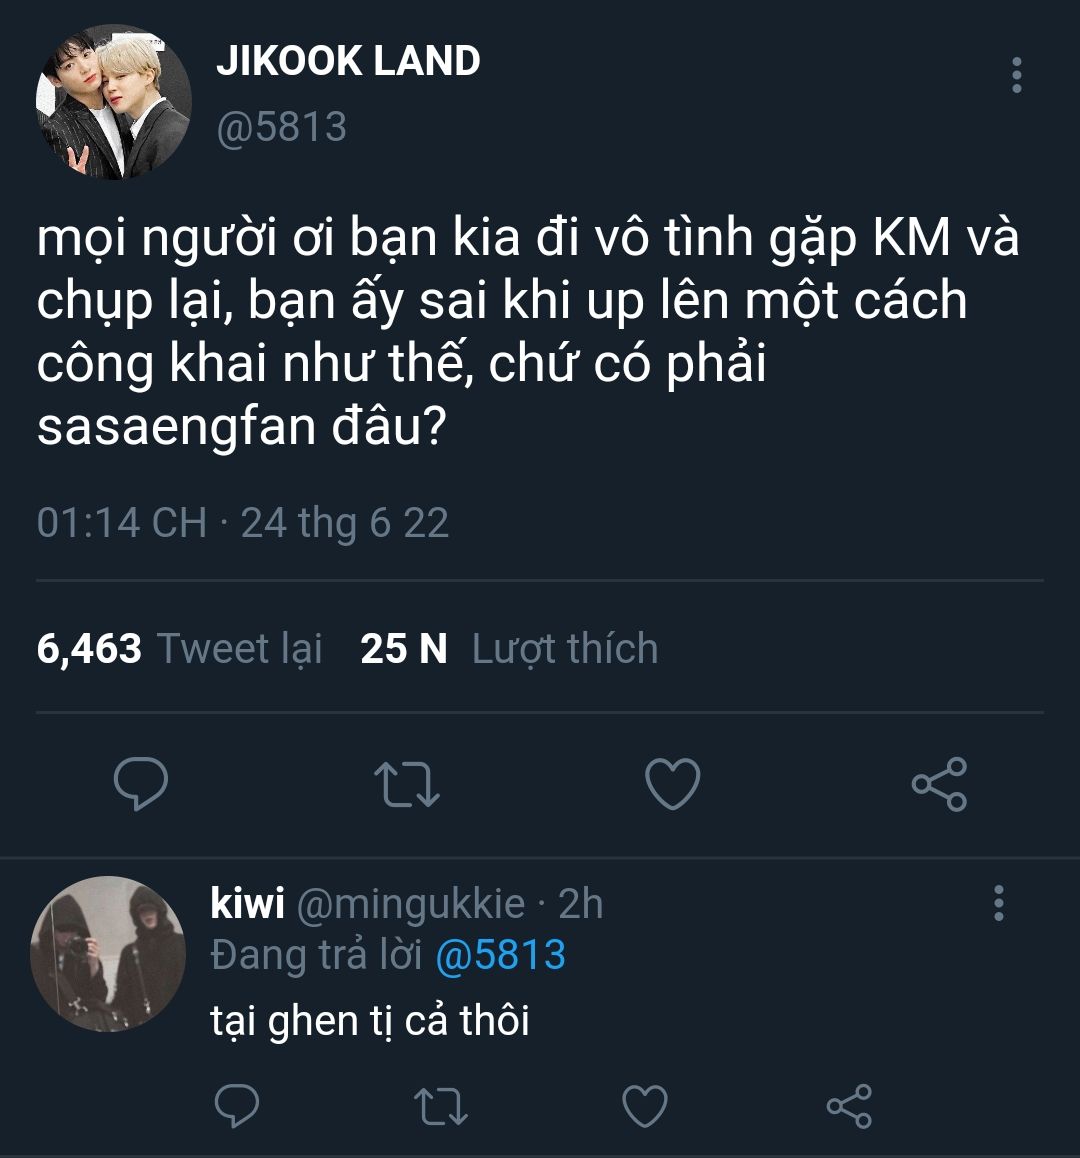Viewport: 1080px width, 1158px height.
Task: Open the blue @5813 mention link
Action: (501, 955)
